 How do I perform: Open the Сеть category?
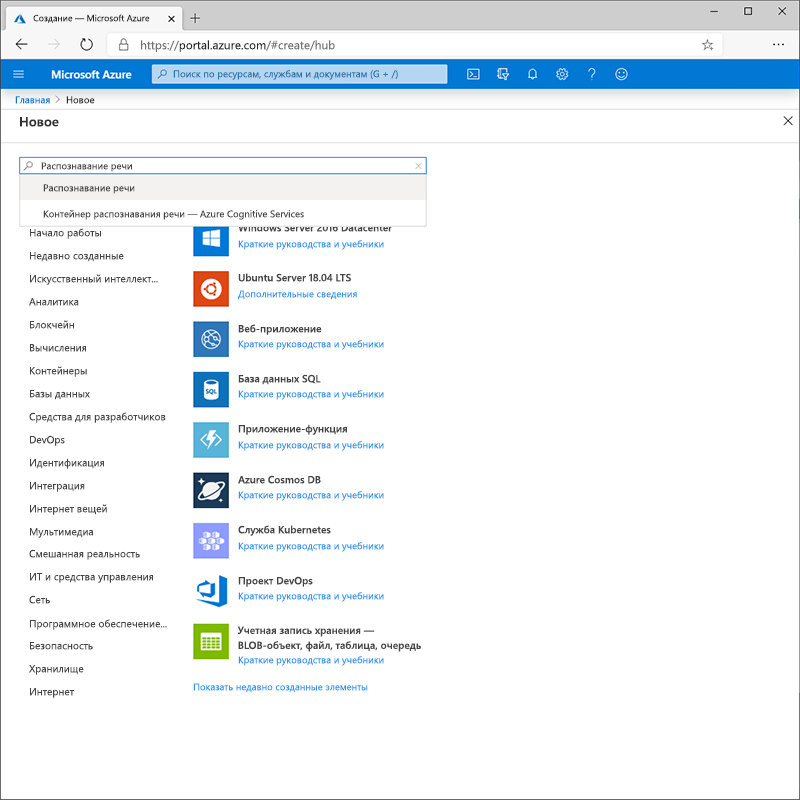(x=39, y=599)
